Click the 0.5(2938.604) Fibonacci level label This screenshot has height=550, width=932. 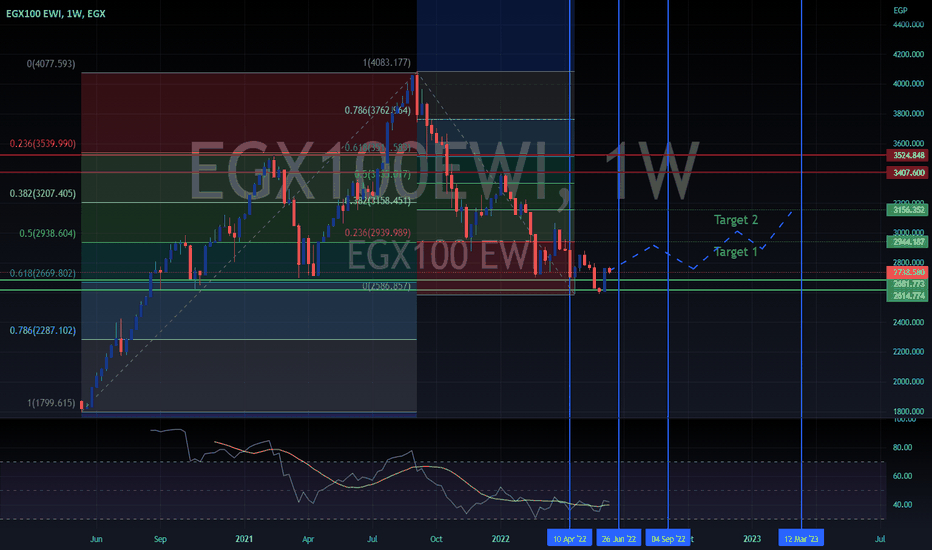pyautogui.click(x=48, y=234)
